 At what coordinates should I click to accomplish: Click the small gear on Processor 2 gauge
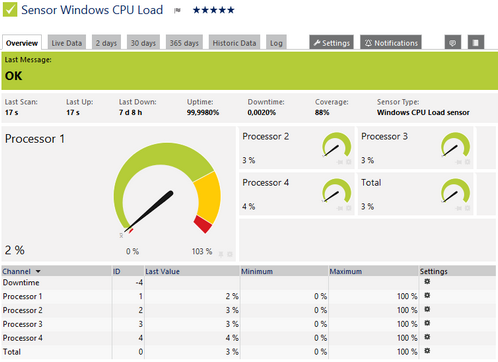349,162
